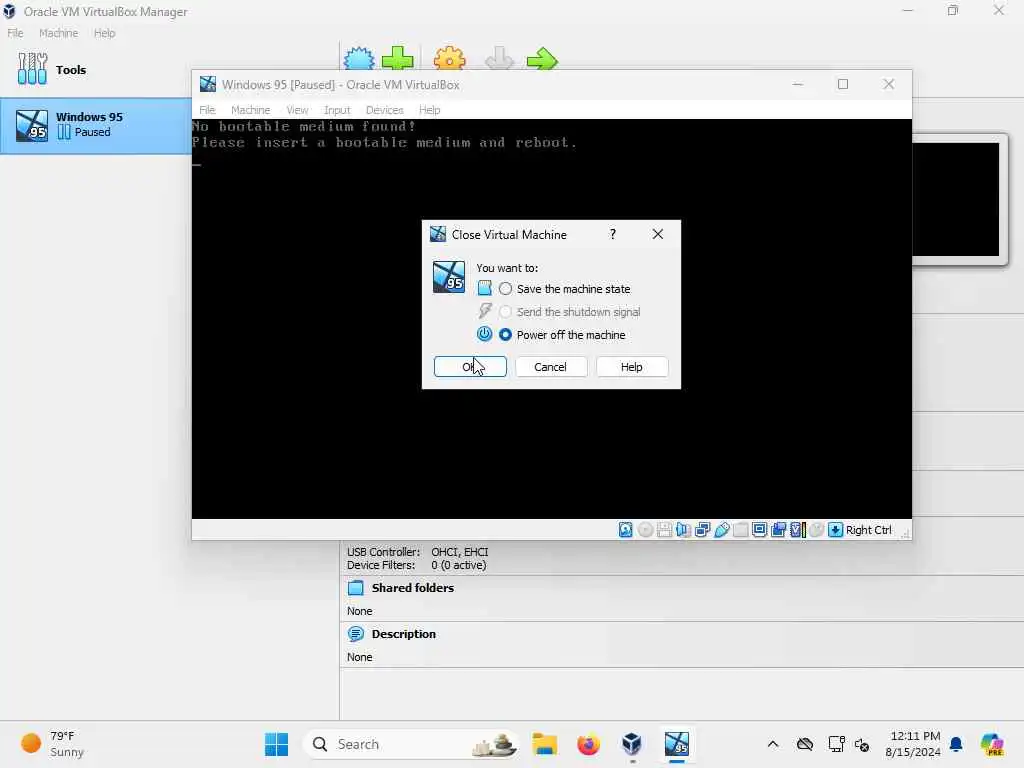
Task: Close the Close Virtual Machine dialog
Action: tap(658, 234)
